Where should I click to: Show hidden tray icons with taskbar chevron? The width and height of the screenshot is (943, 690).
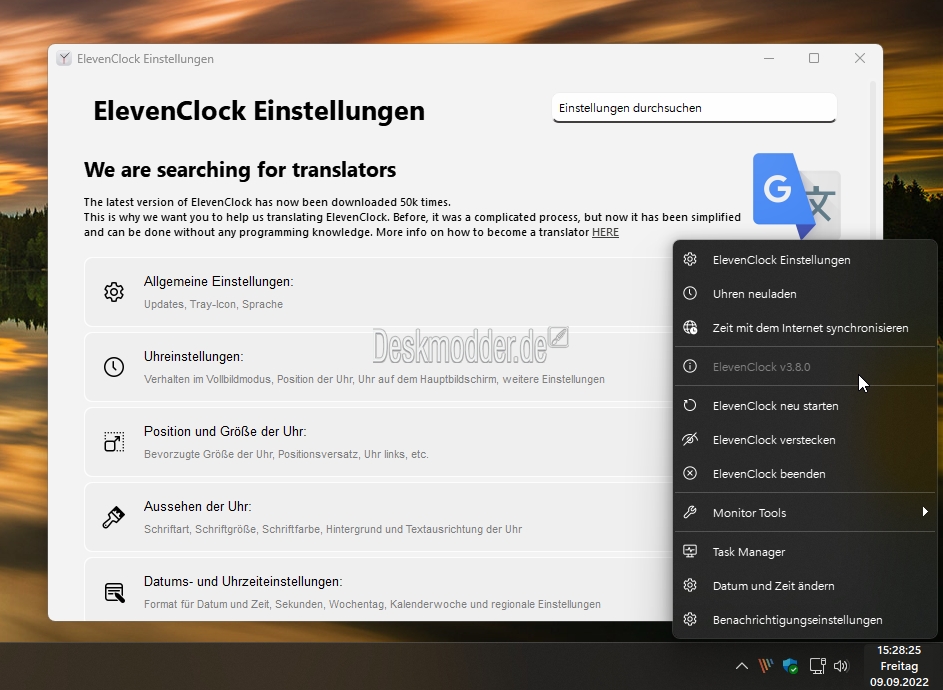(x=742, y=666)
